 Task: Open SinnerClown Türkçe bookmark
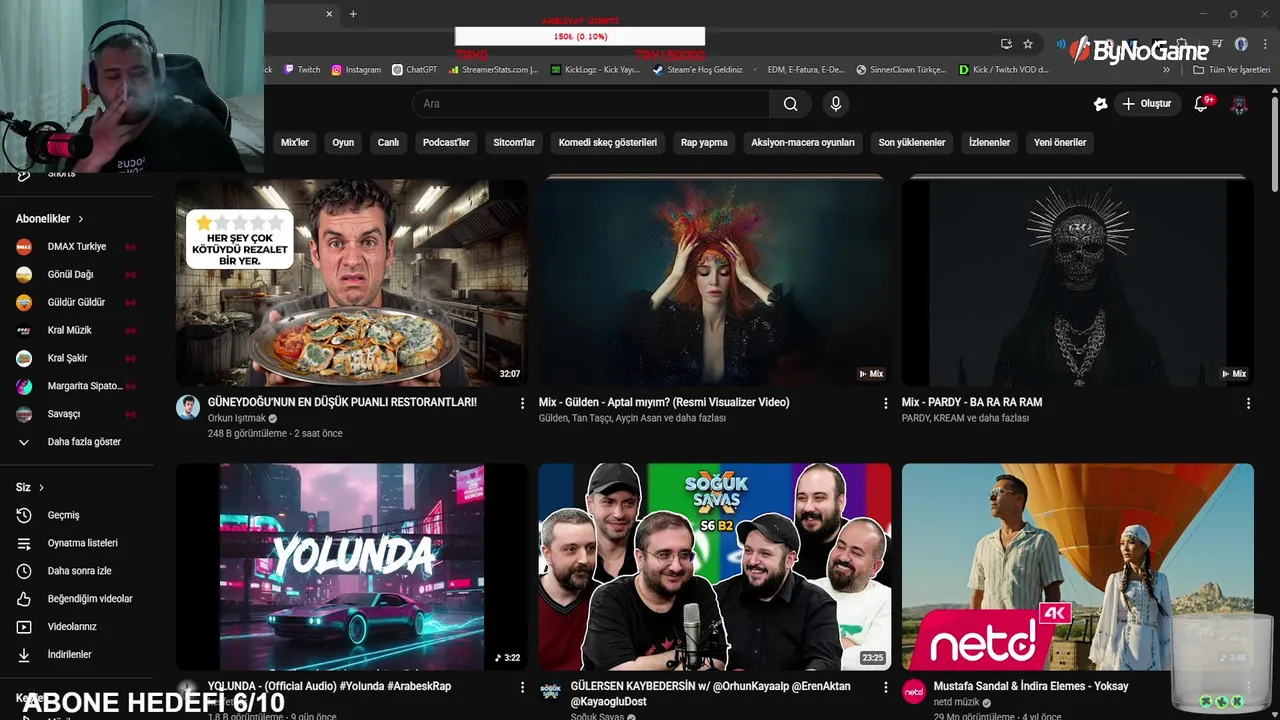[901, 70]
